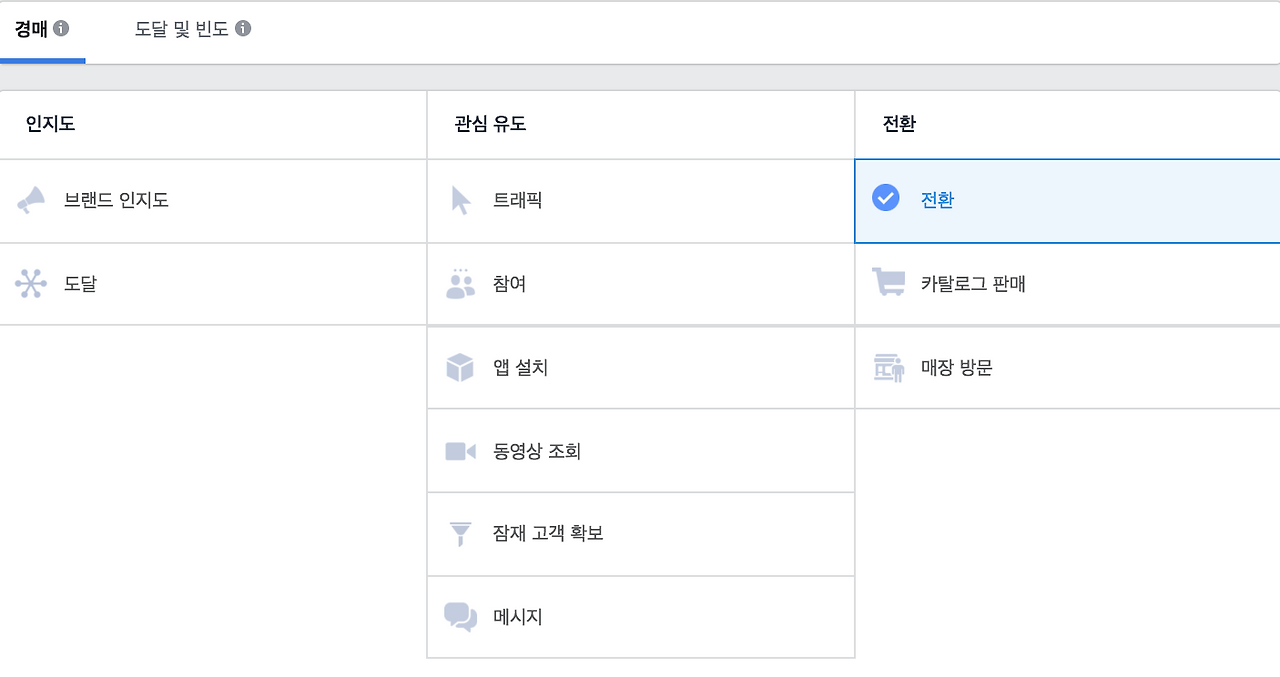1280x677 pixels.
Task: Switch to the 도달 및 빈도 tab
Action: tap(185, 29)
